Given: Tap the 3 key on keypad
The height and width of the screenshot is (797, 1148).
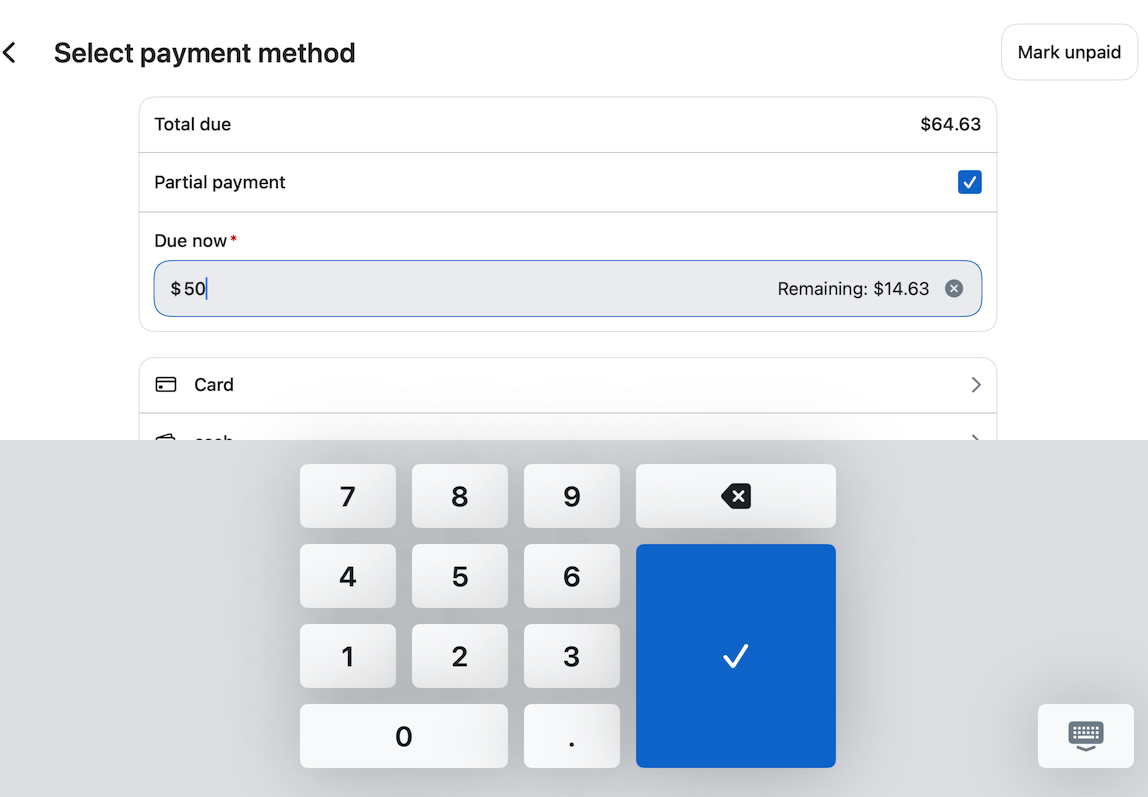Looking at the screenshot, I should (572, 656).
